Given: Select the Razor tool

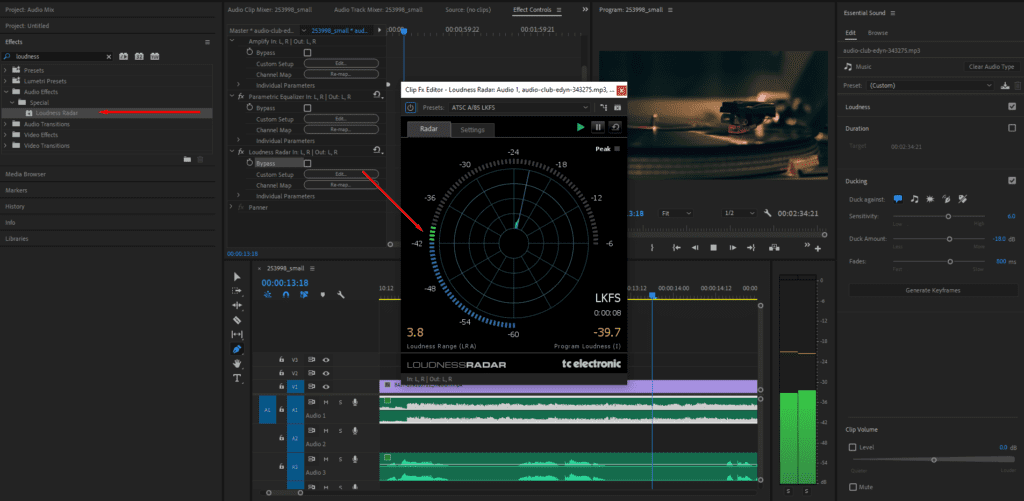Looking at the screenshot, I should (x=237, y=320).
